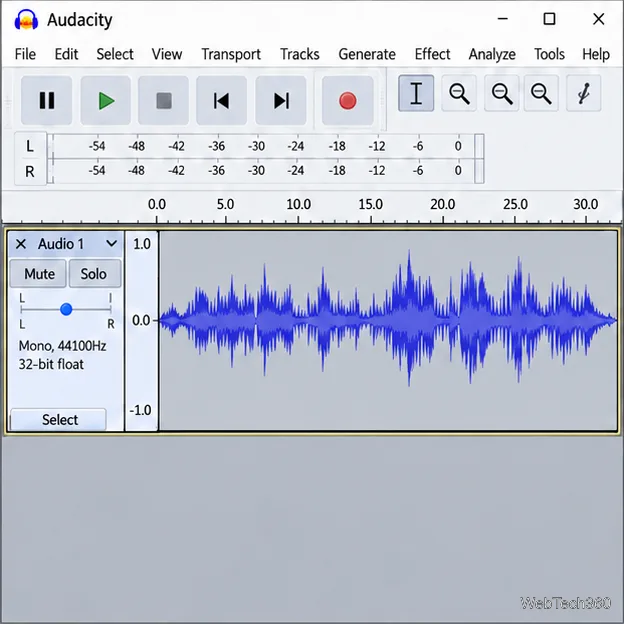The width and height of the screenshot is (624, 624).
Task: Pause playback with the Pause button
Action: [47, 100]
